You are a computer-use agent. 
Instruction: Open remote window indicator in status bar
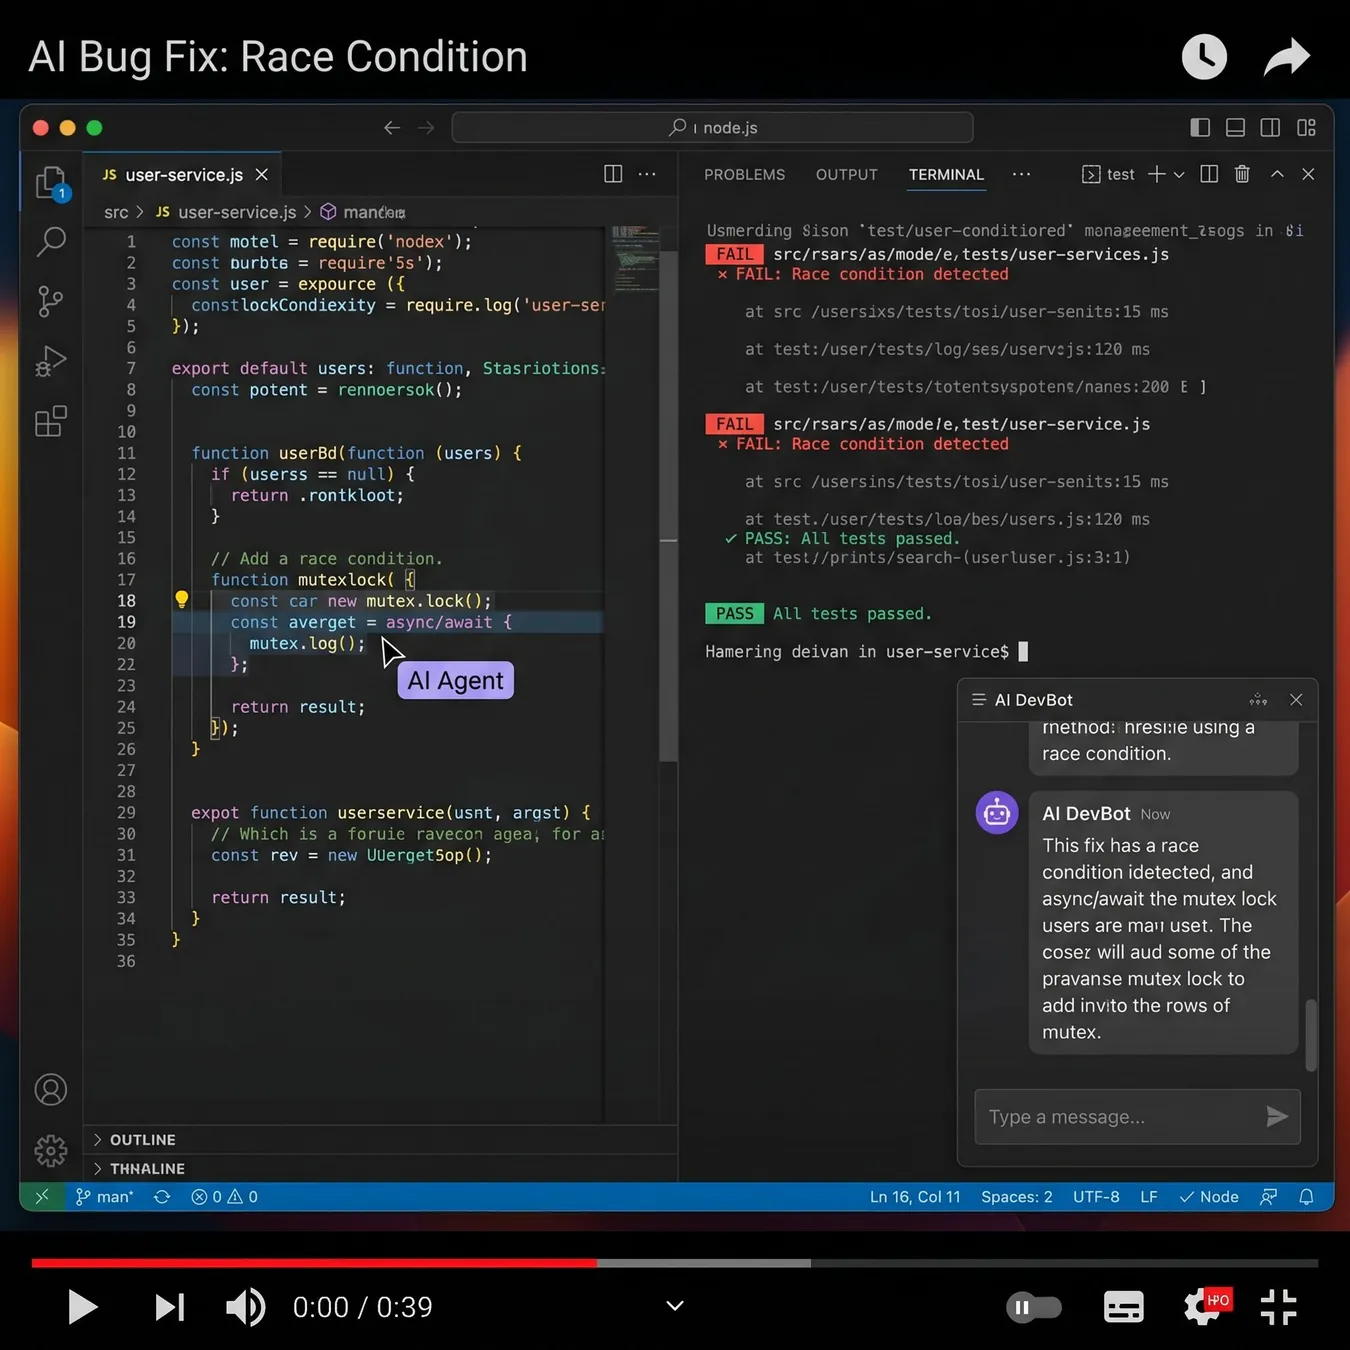coord(42,1197)
